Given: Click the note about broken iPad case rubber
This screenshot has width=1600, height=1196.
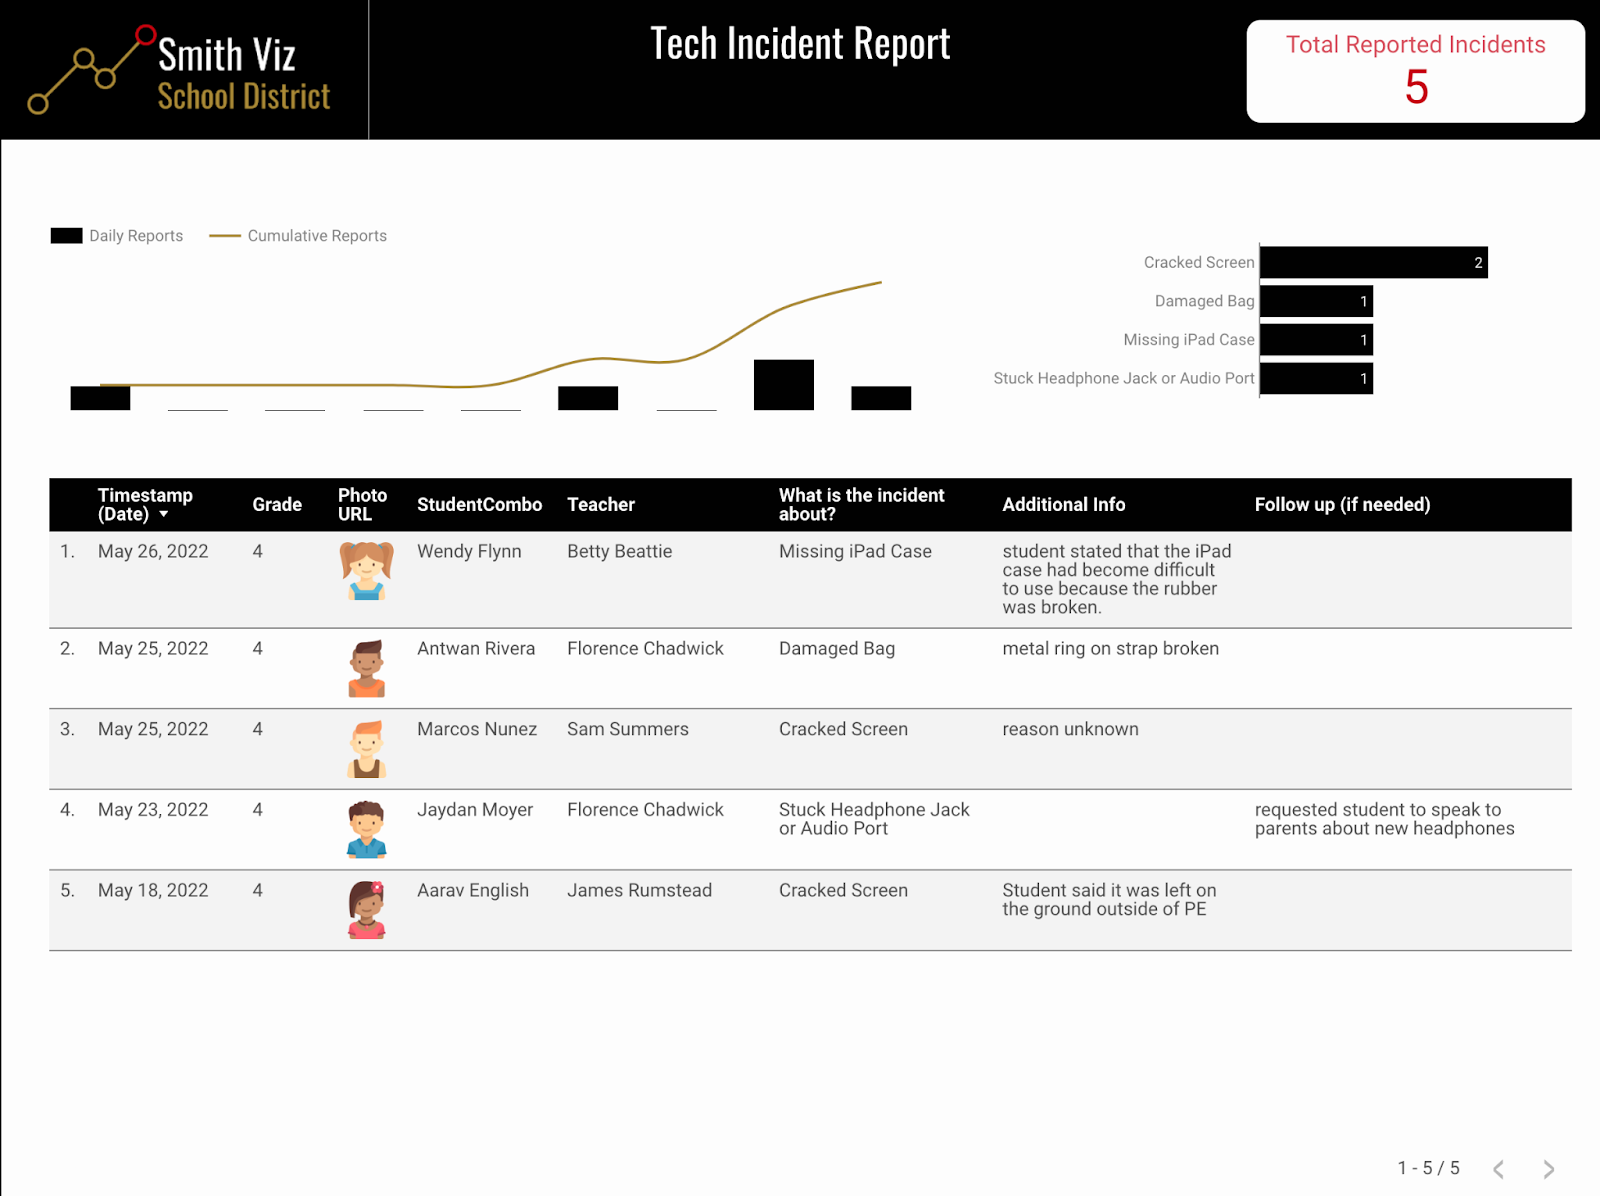Looking at the screenshot, I should (1116, 579).
